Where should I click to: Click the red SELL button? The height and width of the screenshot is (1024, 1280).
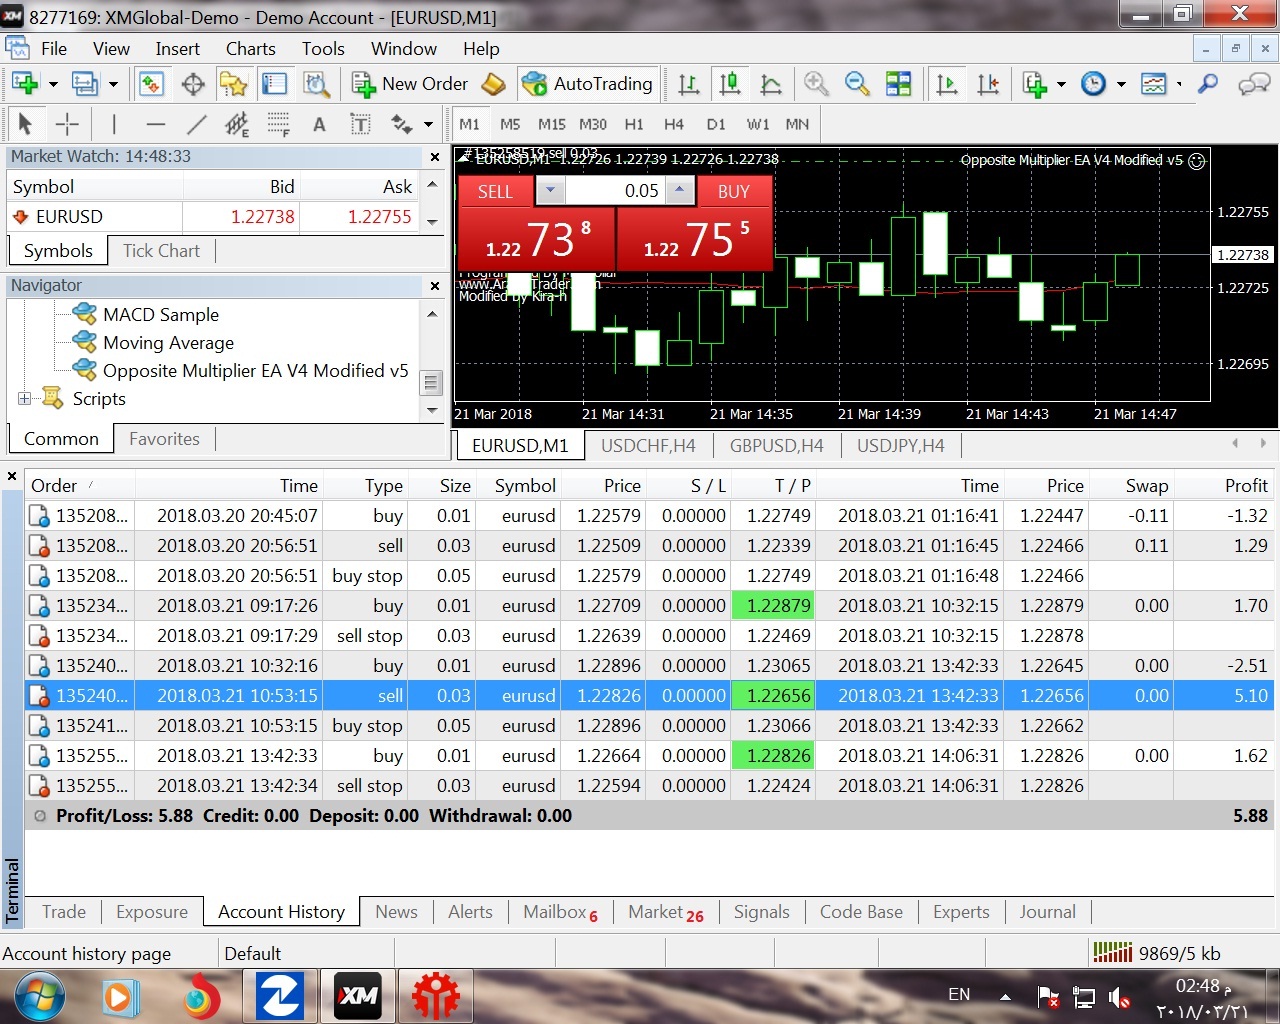(495, 191)
